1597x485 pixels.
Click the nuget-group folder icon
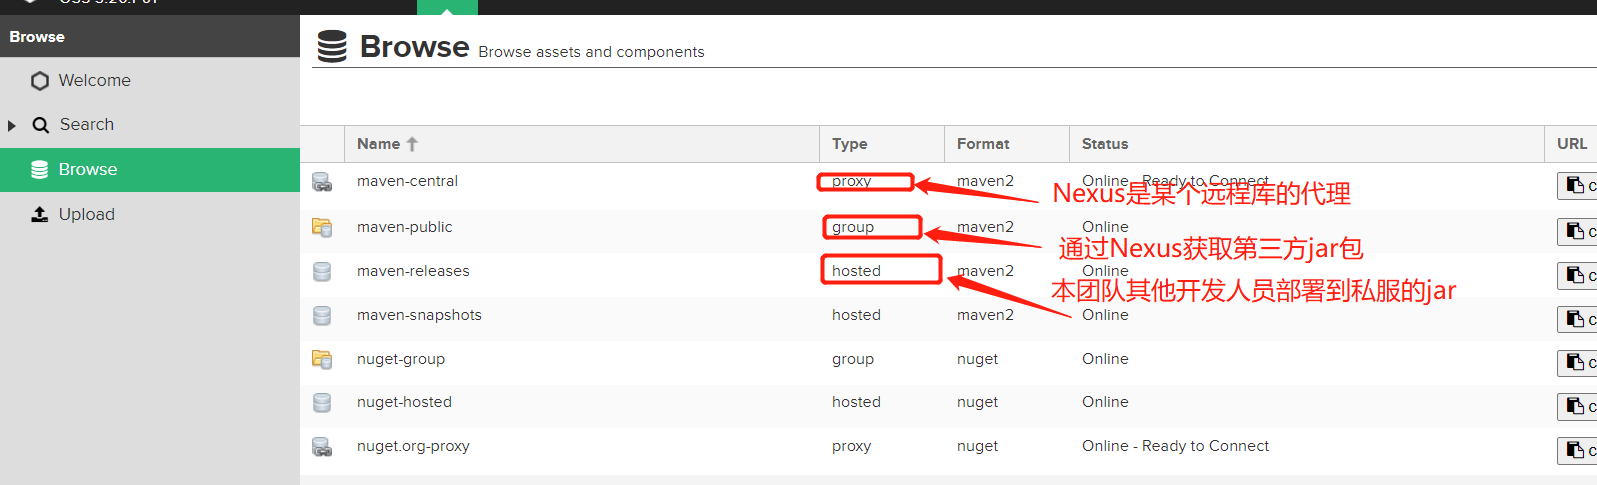pos(322,359)
